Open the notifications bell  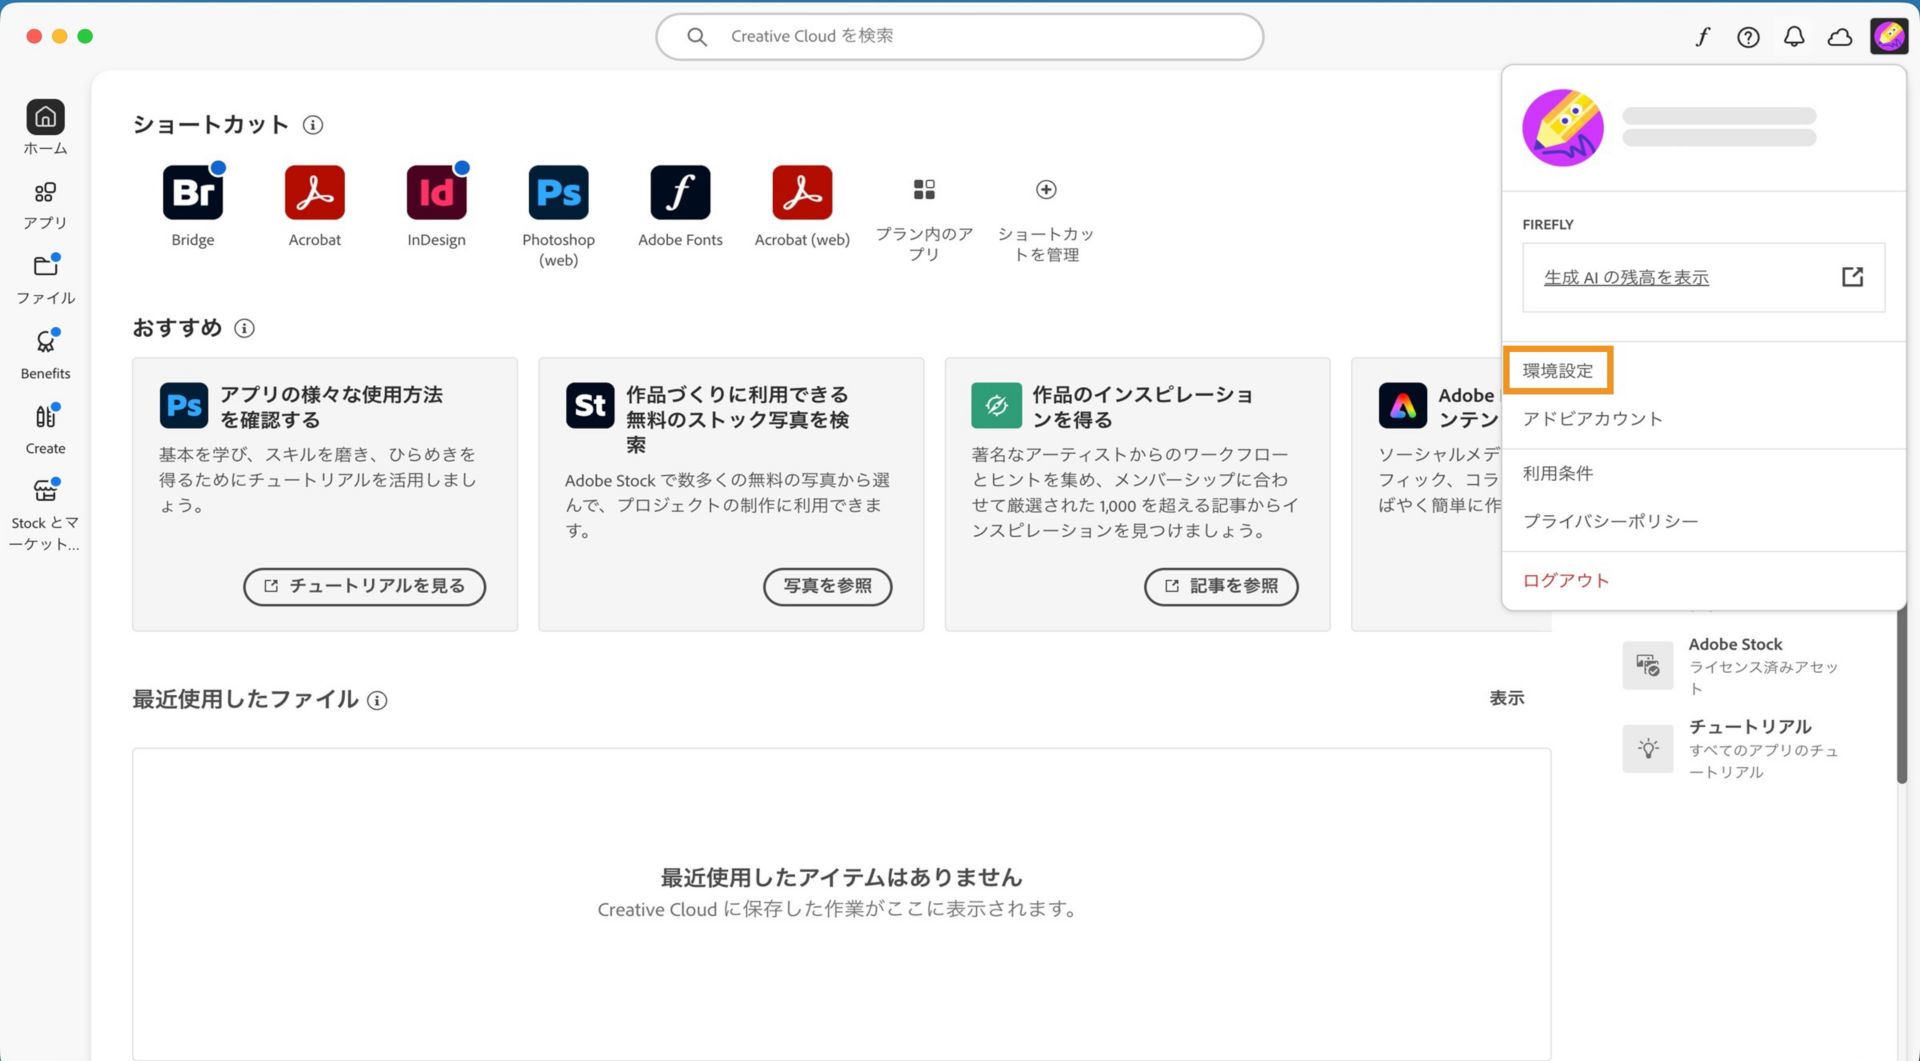pos(1794,36)
